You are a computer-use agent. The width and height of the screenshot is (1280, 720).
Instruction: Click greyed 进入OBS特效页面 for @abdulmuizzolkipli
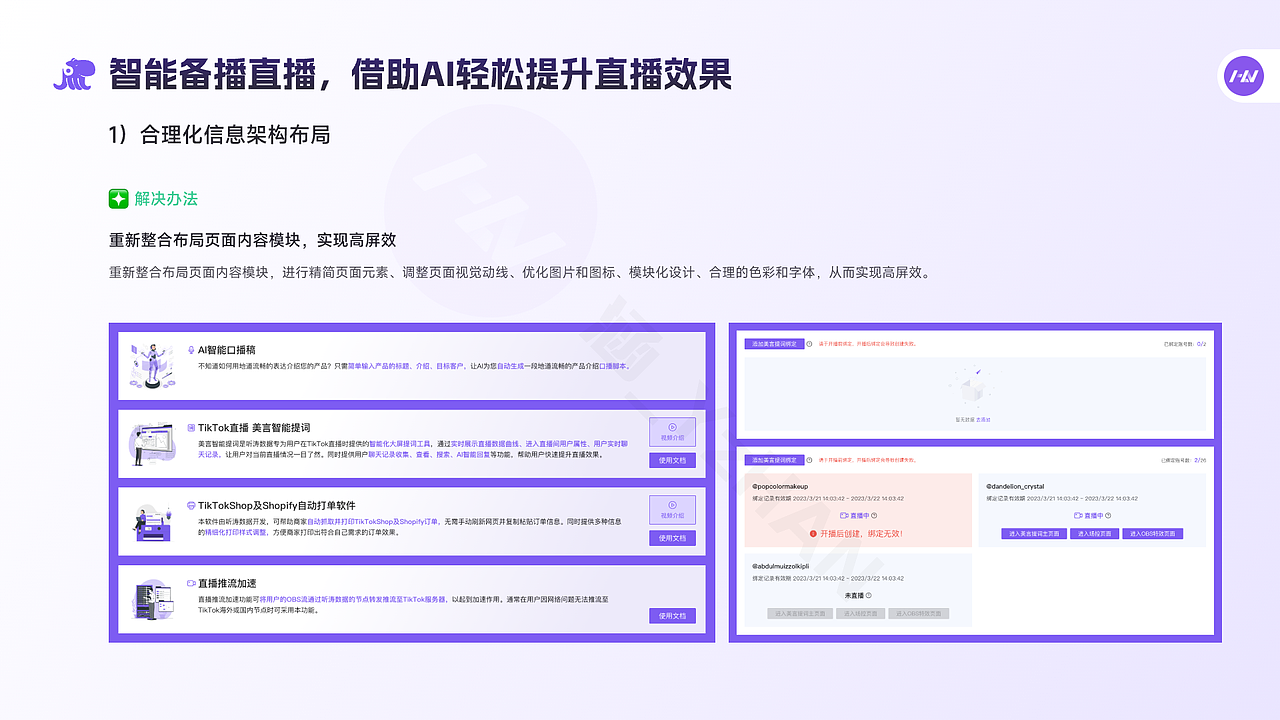(919, 613)
